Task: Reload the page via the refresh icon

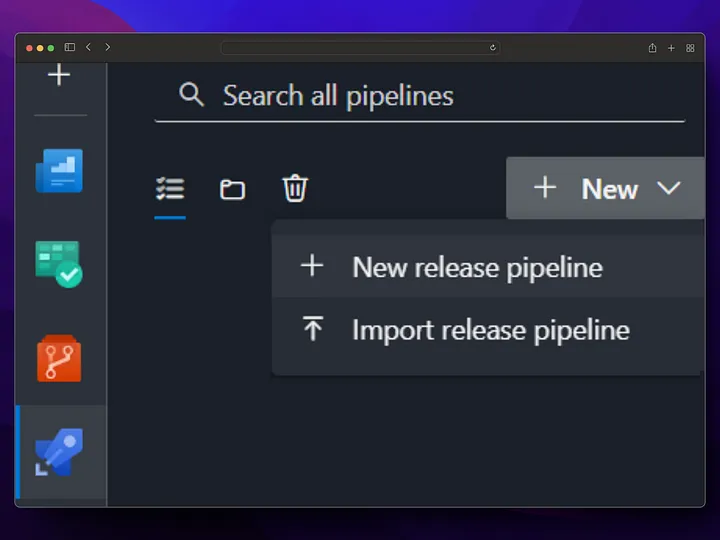Action: [493, 48]
